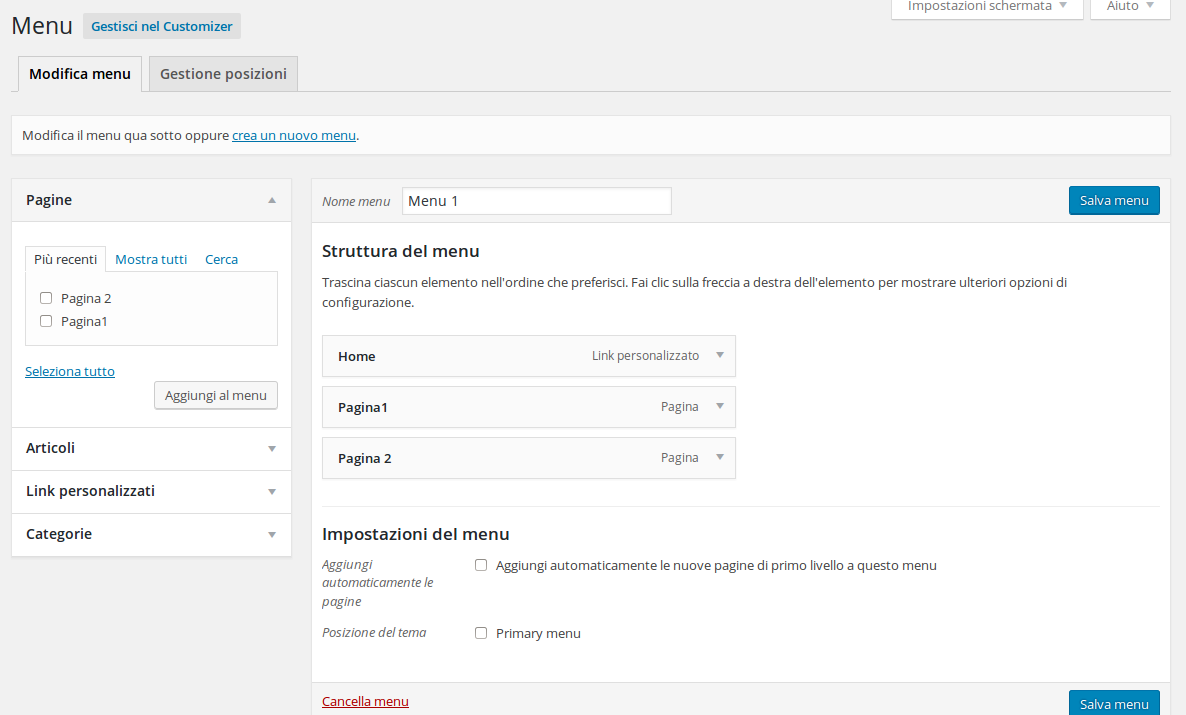Expand the Categorie panel
This screenshot has height=715, width=1186.
click(271, 535)
